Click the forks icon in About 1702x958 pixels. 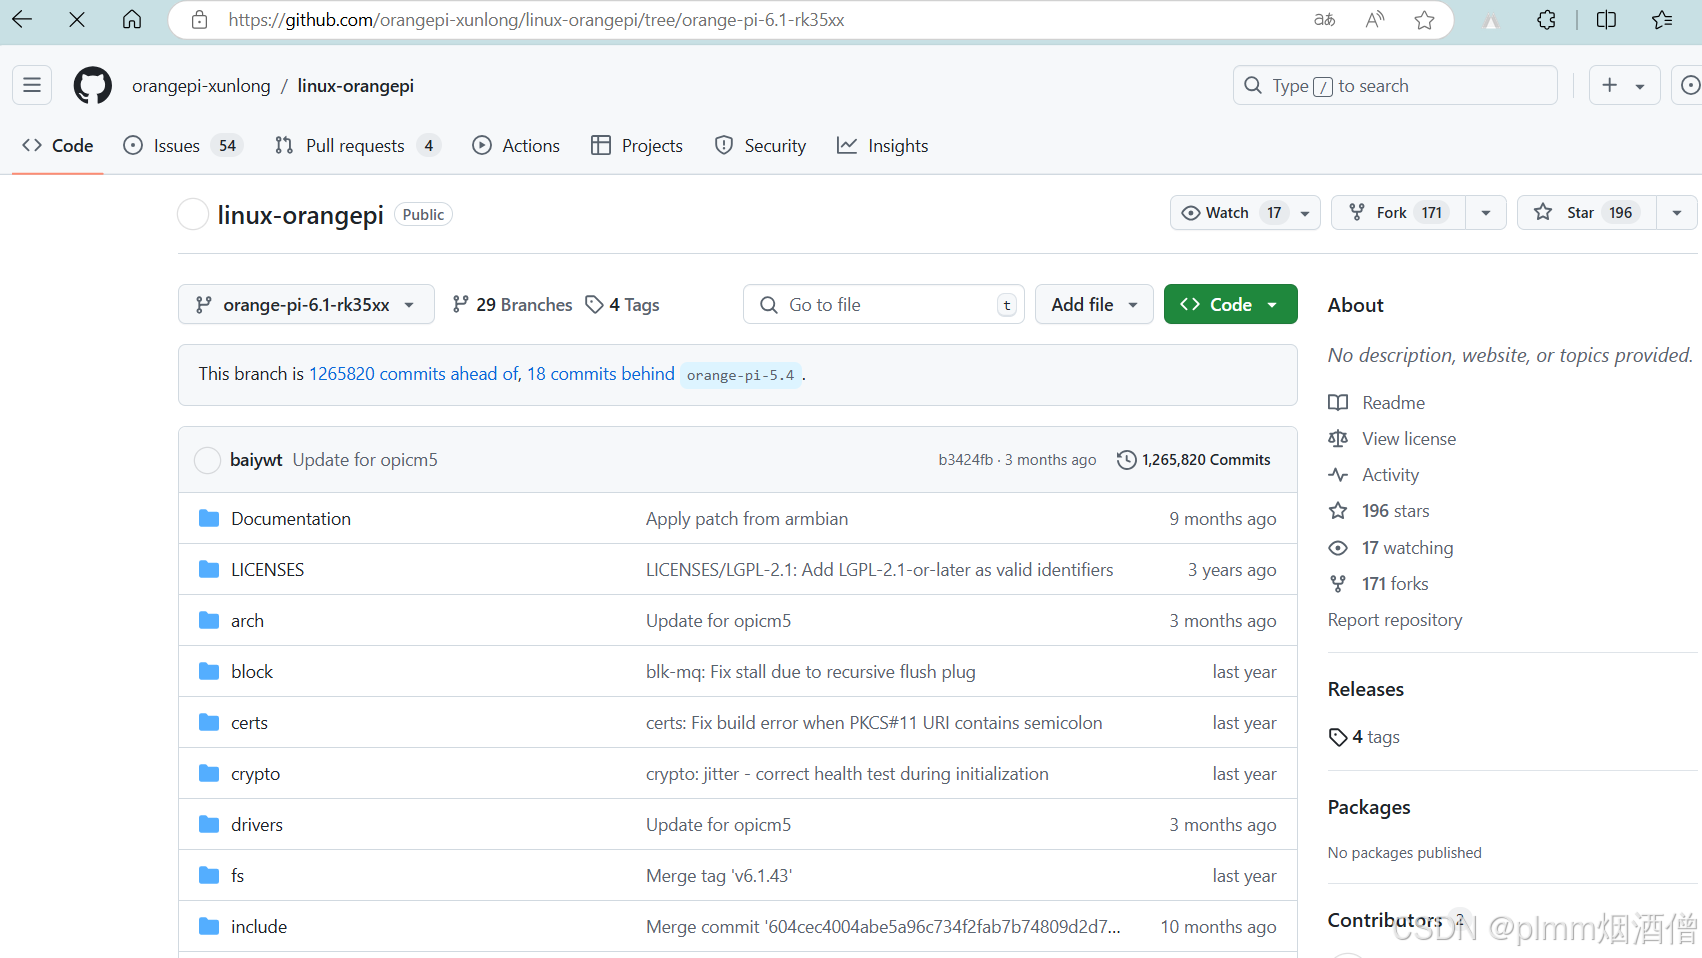coord(1338,584)
